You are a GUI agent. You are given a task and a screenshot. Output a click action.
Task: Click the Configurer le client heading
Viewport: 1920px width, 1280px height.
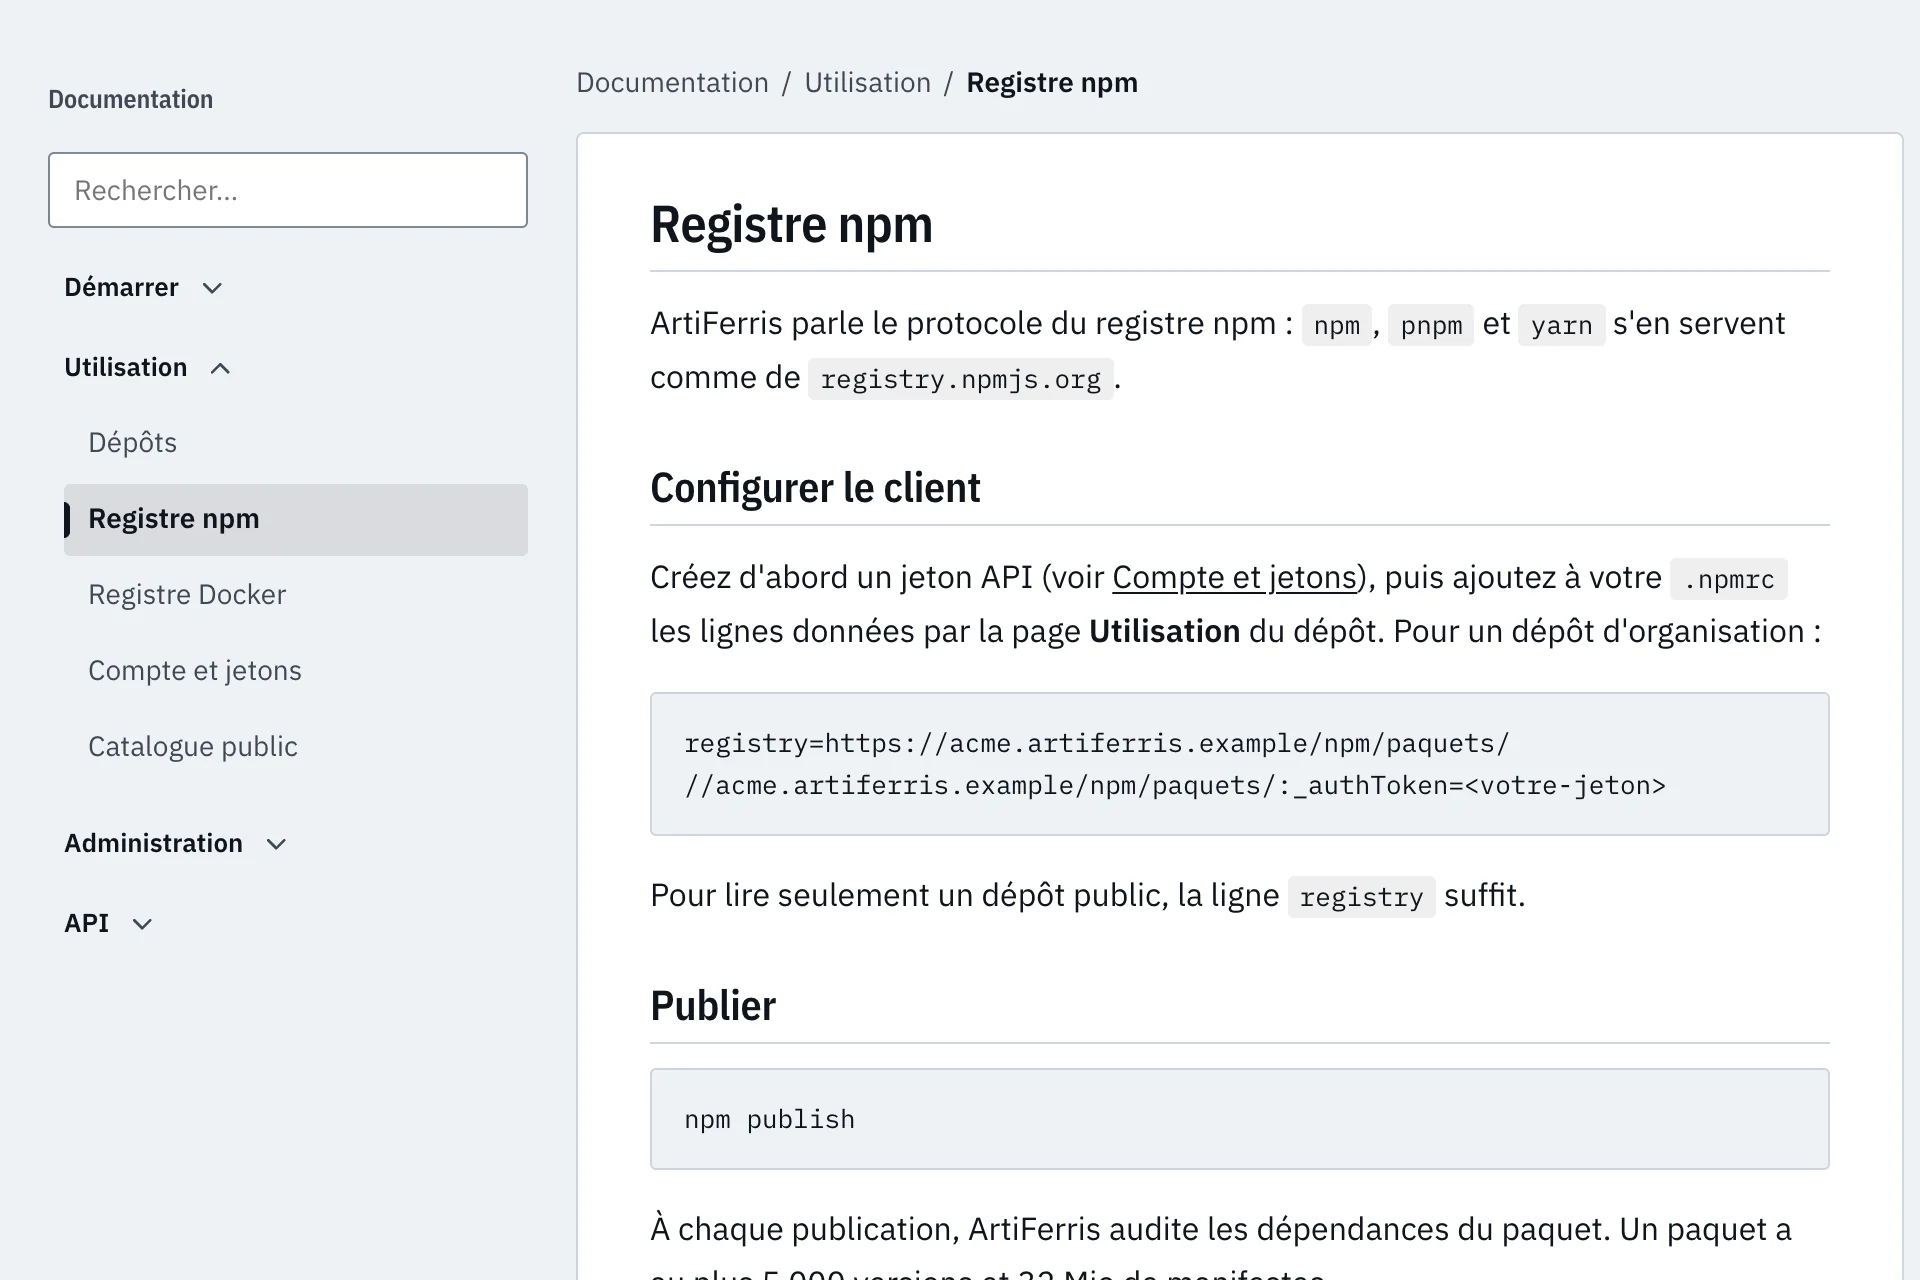(815, 489)
